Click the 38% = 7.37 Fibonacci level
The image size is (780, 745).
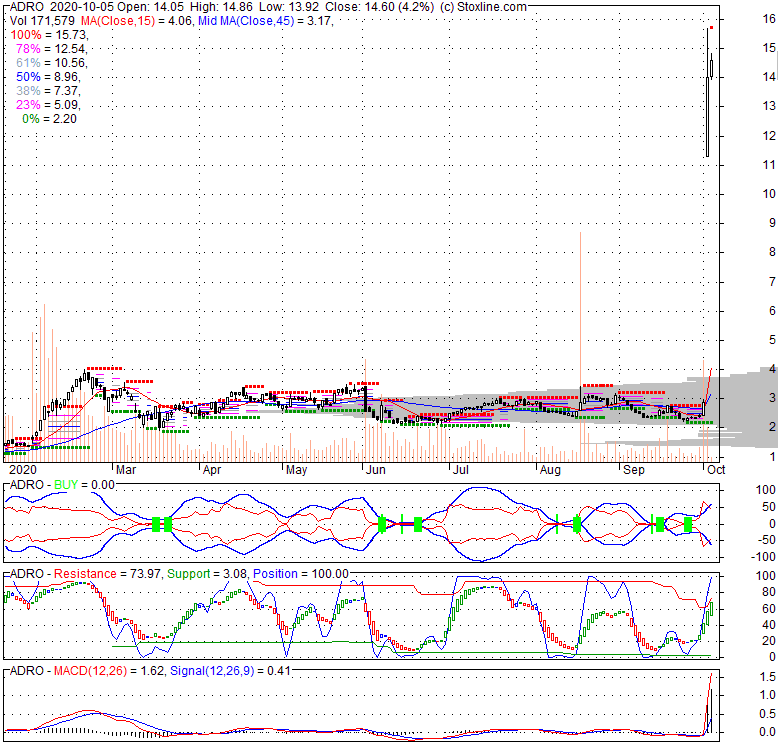coord(48,91)
